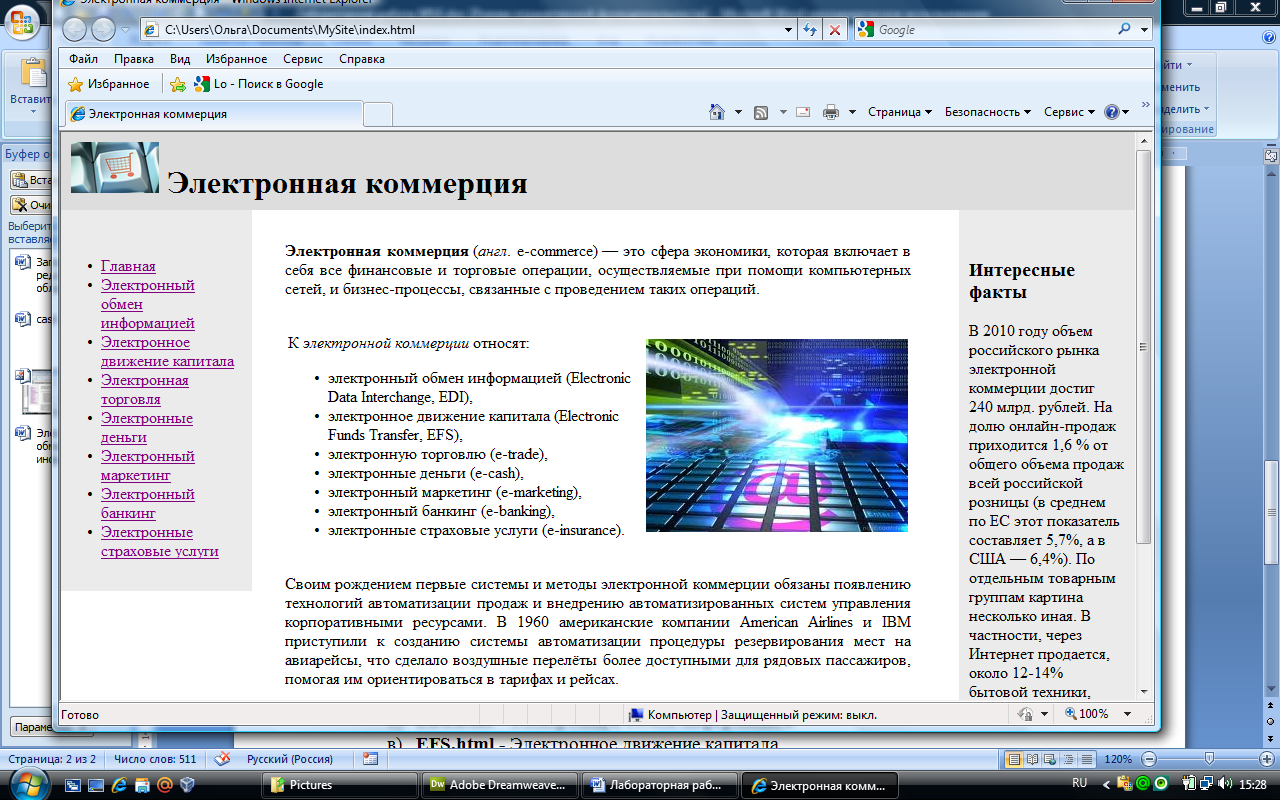
Task: Click the blue Help icon in command bar
Action: click(1111, 112)
